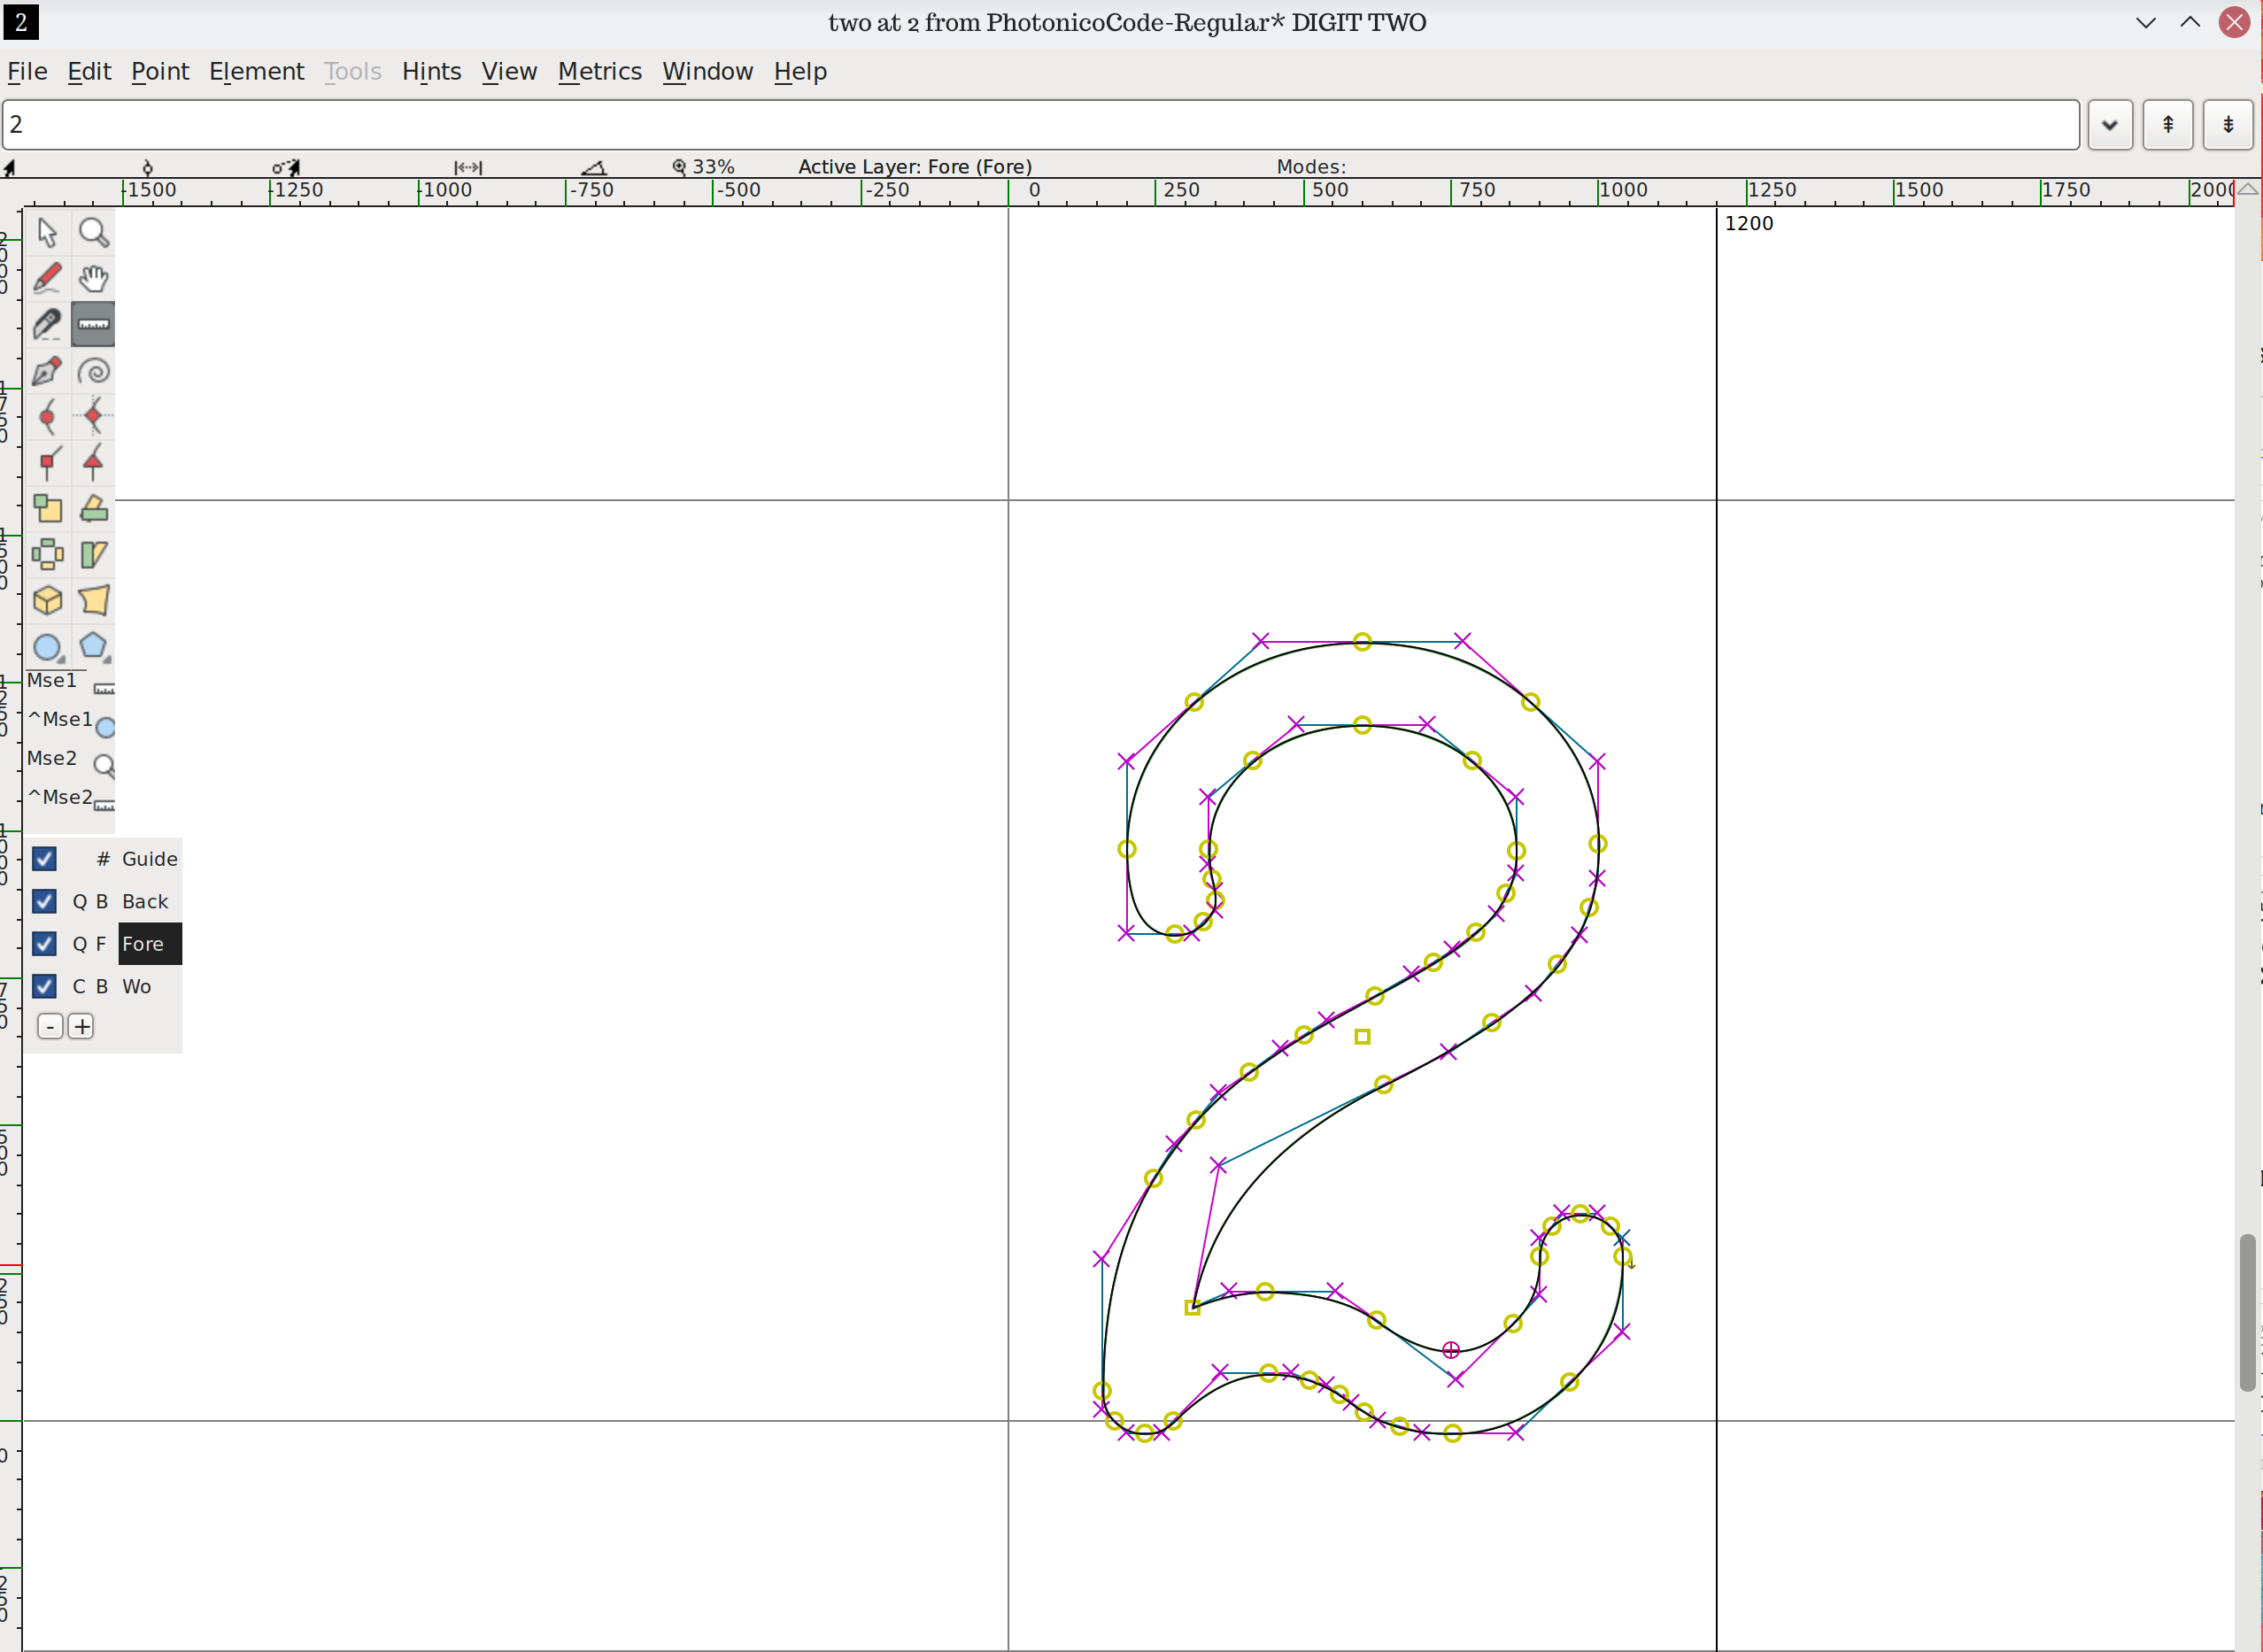2263x1652 pixels.
Task: Toggle Guide layer visibility checkbox
Action: 44,859
